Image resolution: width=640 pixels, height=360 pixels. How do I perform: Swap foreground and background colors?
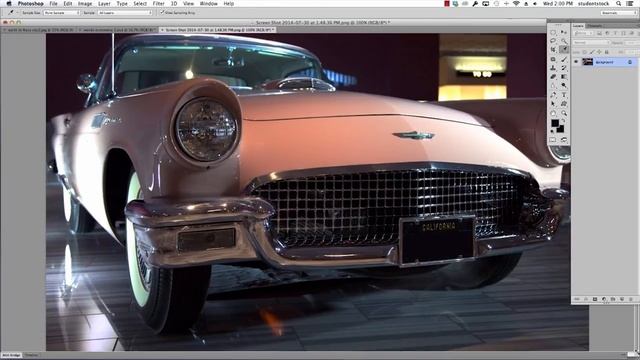coord(563,120)
